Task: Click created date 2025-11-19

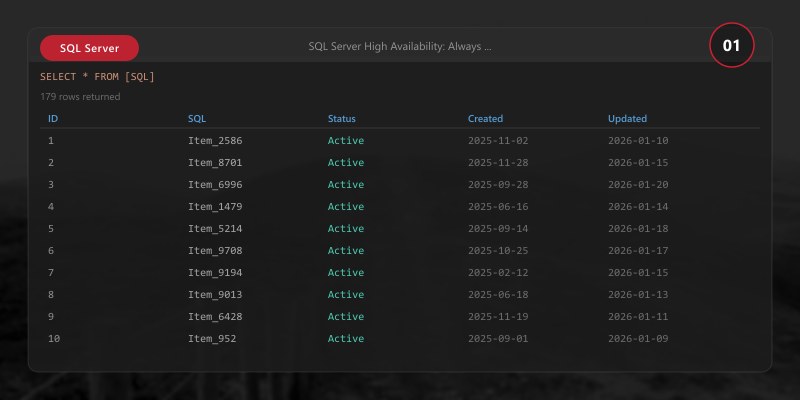Action: coord(498,316)
